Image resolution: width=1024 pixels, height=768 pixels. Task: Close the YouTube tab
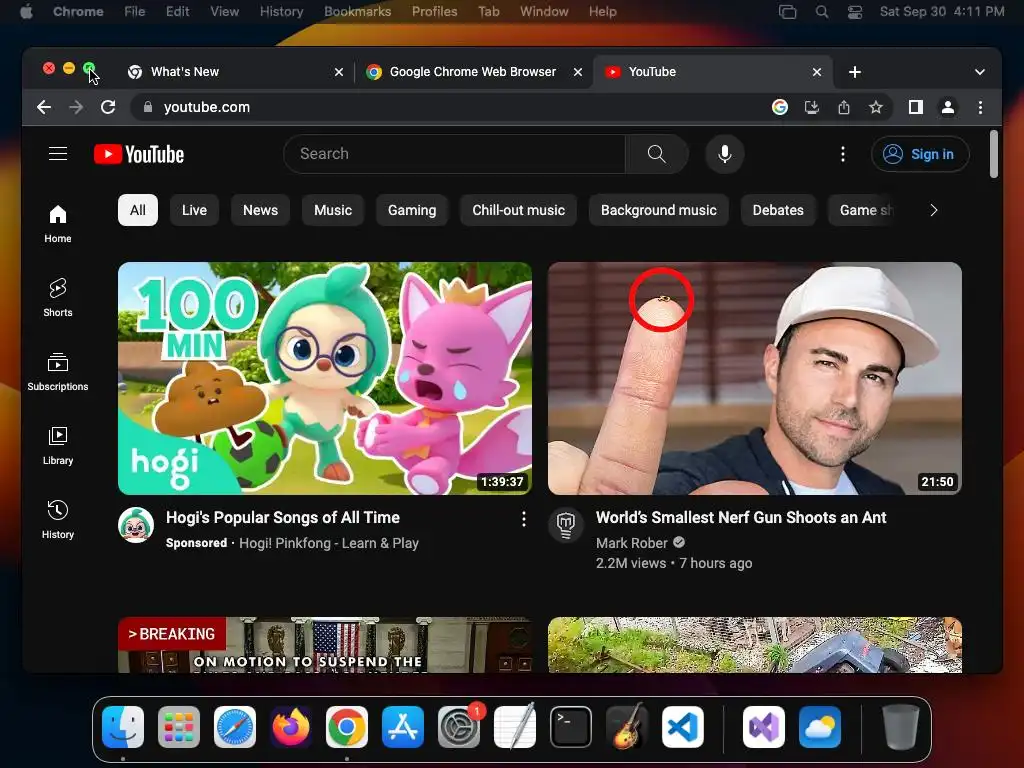816,72
